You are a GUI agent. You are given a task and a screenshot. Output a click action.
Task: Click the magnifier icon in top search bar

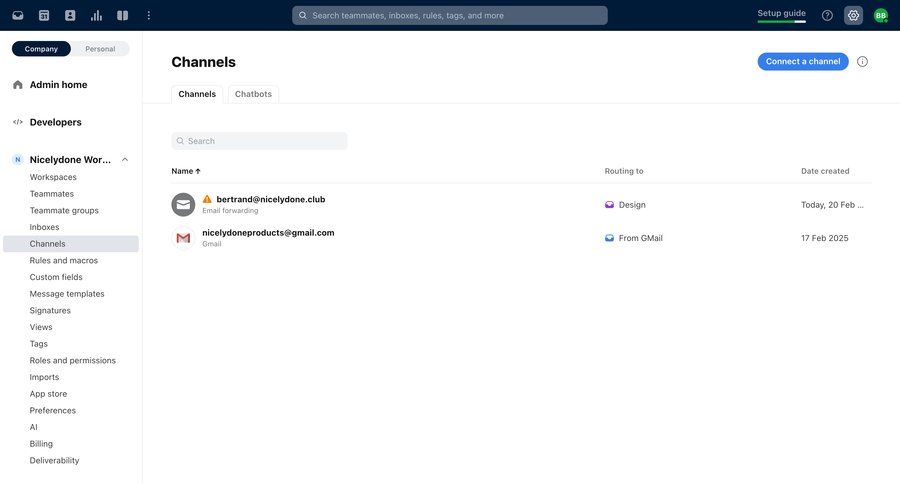[302, 16]
